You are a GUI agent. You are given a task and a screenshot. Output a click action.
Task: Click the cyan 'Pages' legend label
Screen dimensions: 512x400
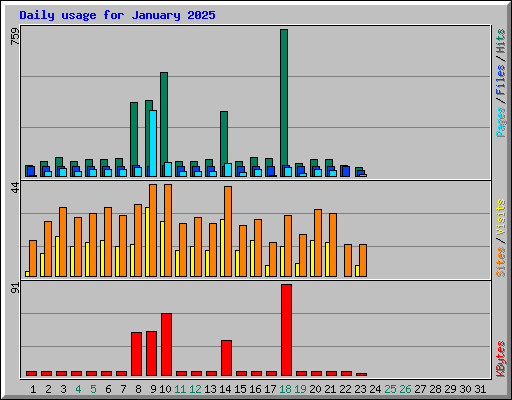(x=500, y=122)
